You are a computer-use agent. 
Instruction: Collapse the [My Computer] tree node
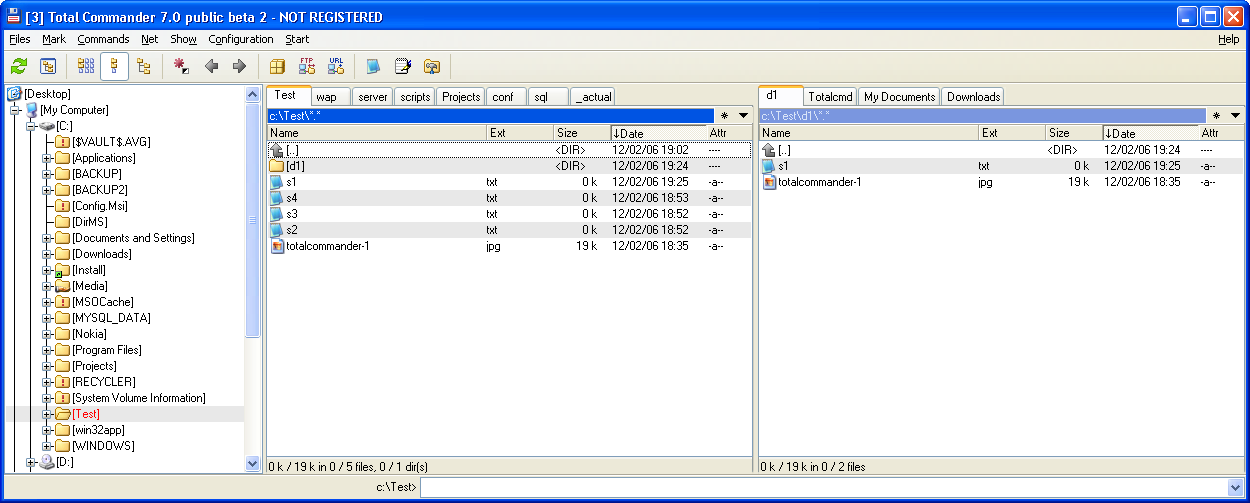[15, 110]
